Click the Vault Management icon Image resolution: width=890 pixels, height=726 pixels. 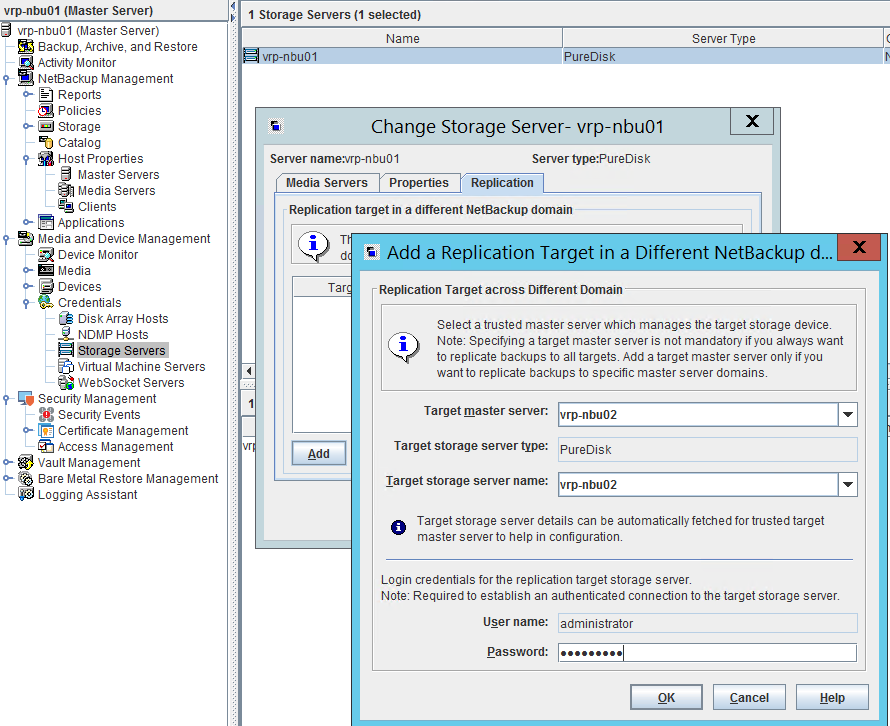coord(26,463)
